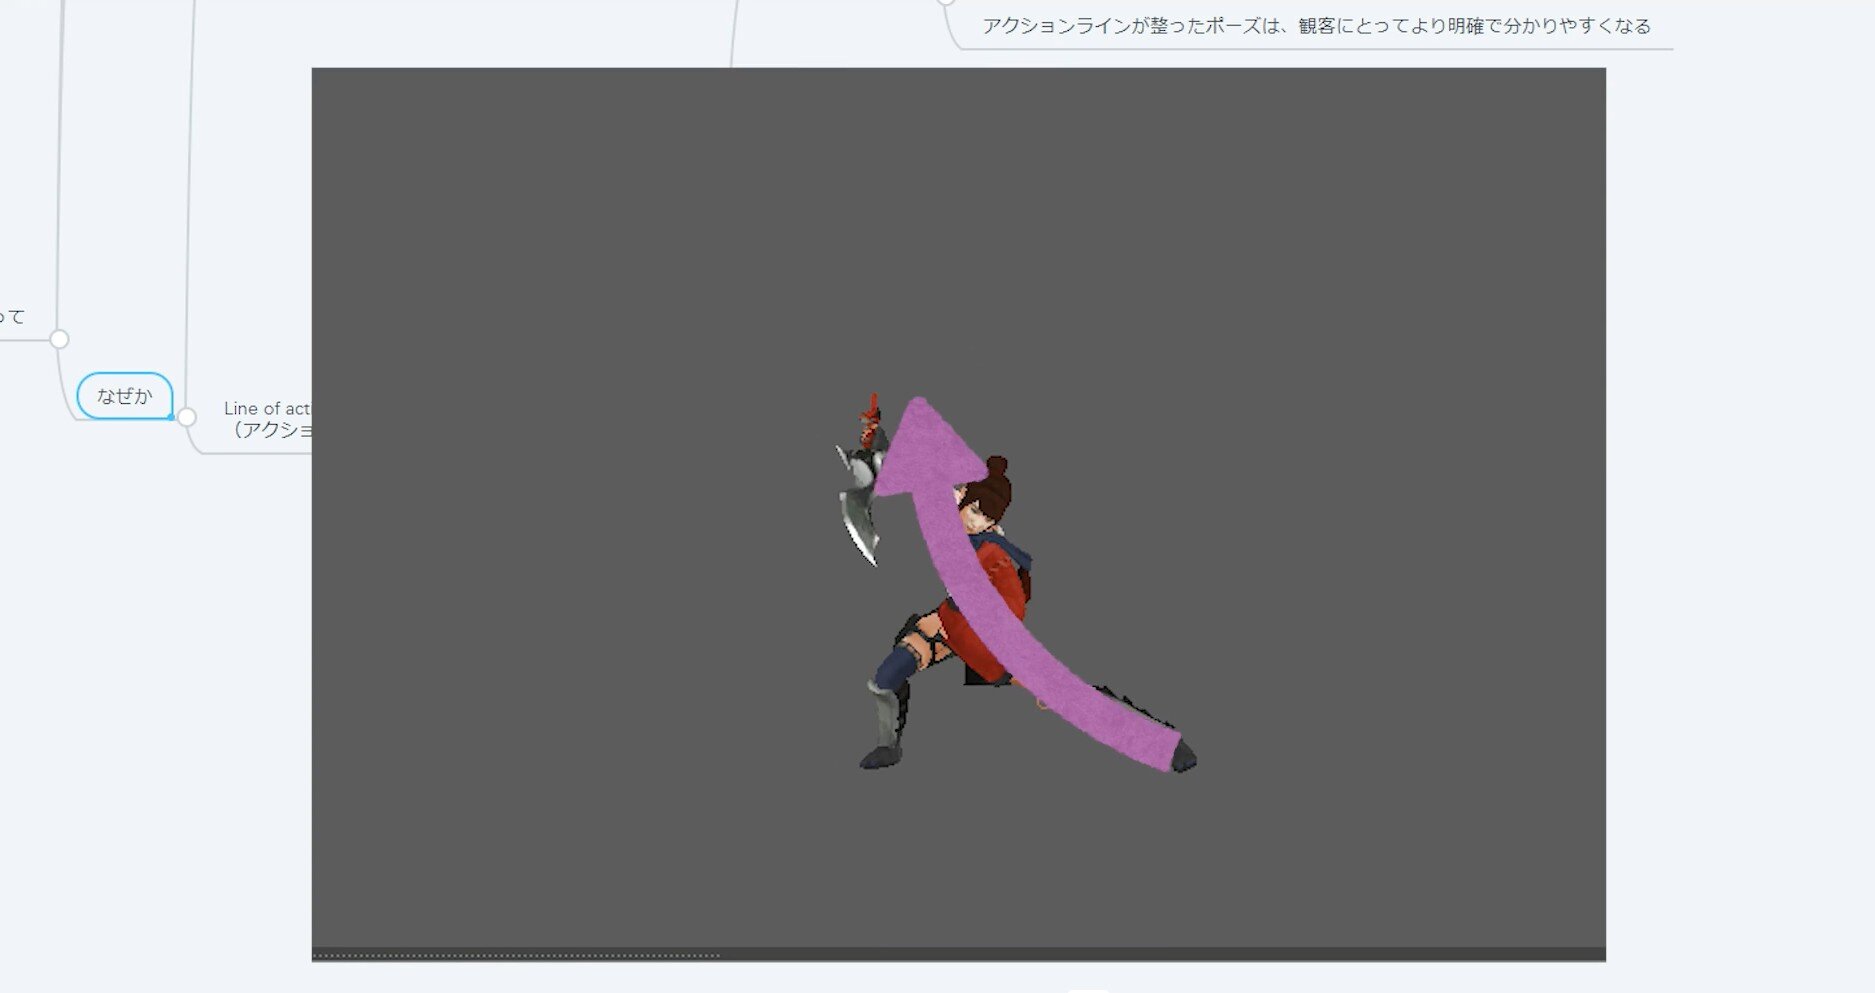The height and width of the screenshot is (993, 1875).
Task: Select the "なぜか" mind map node
Action: coord(125,396)
